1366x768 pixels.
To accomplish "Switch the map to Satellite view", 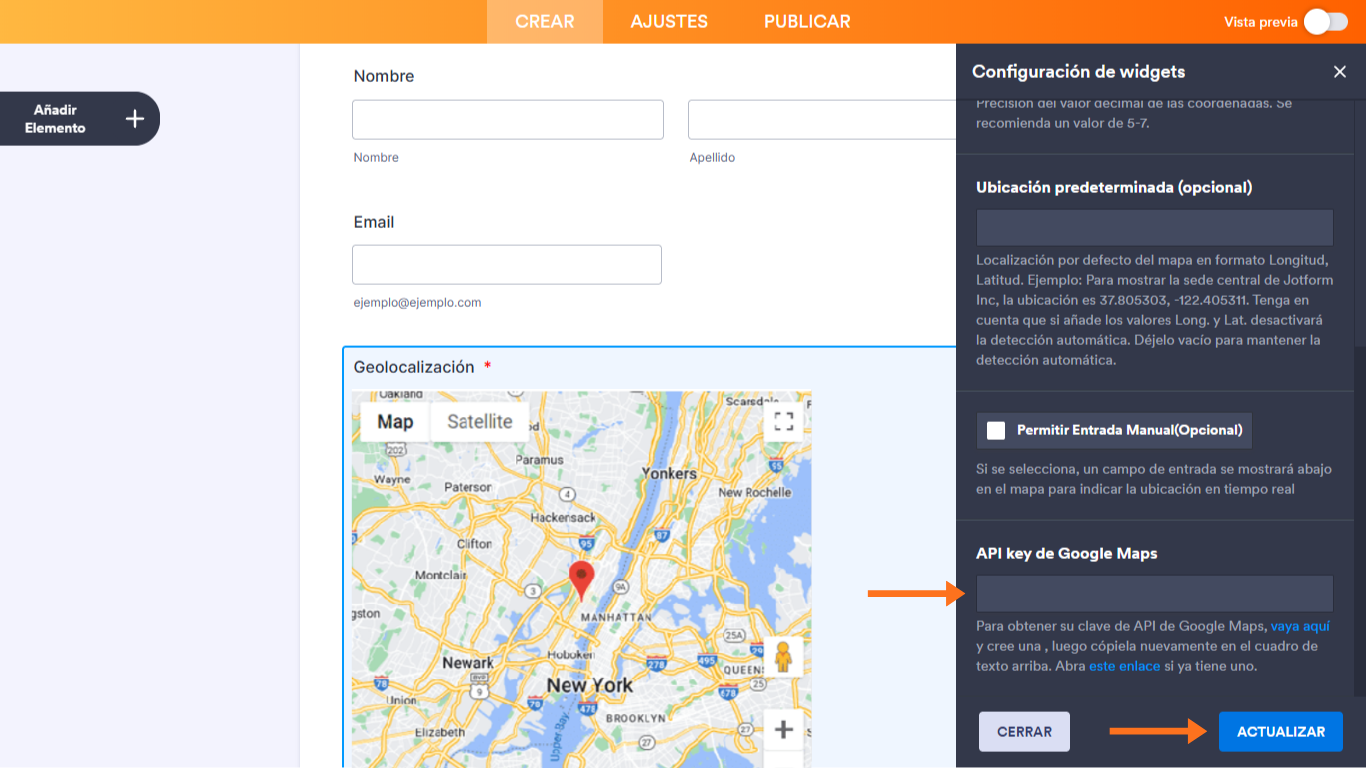I will pyautogui.click(x=479, y=421).
